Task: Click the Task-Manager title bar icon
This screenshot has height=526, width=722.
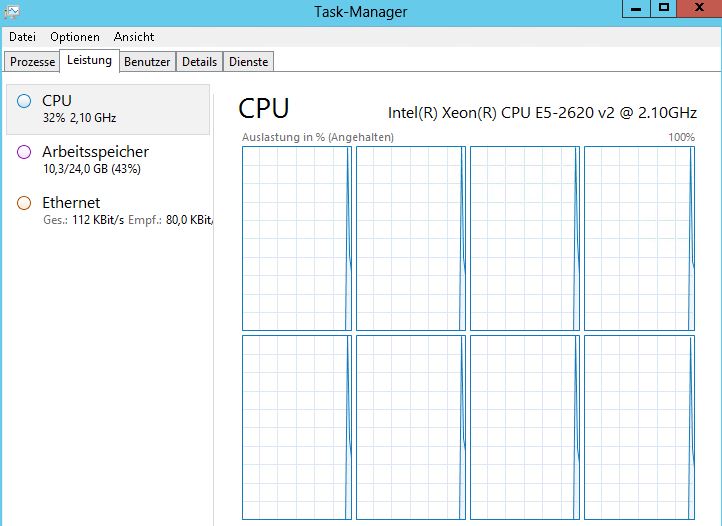Action: tap(11, 11)
